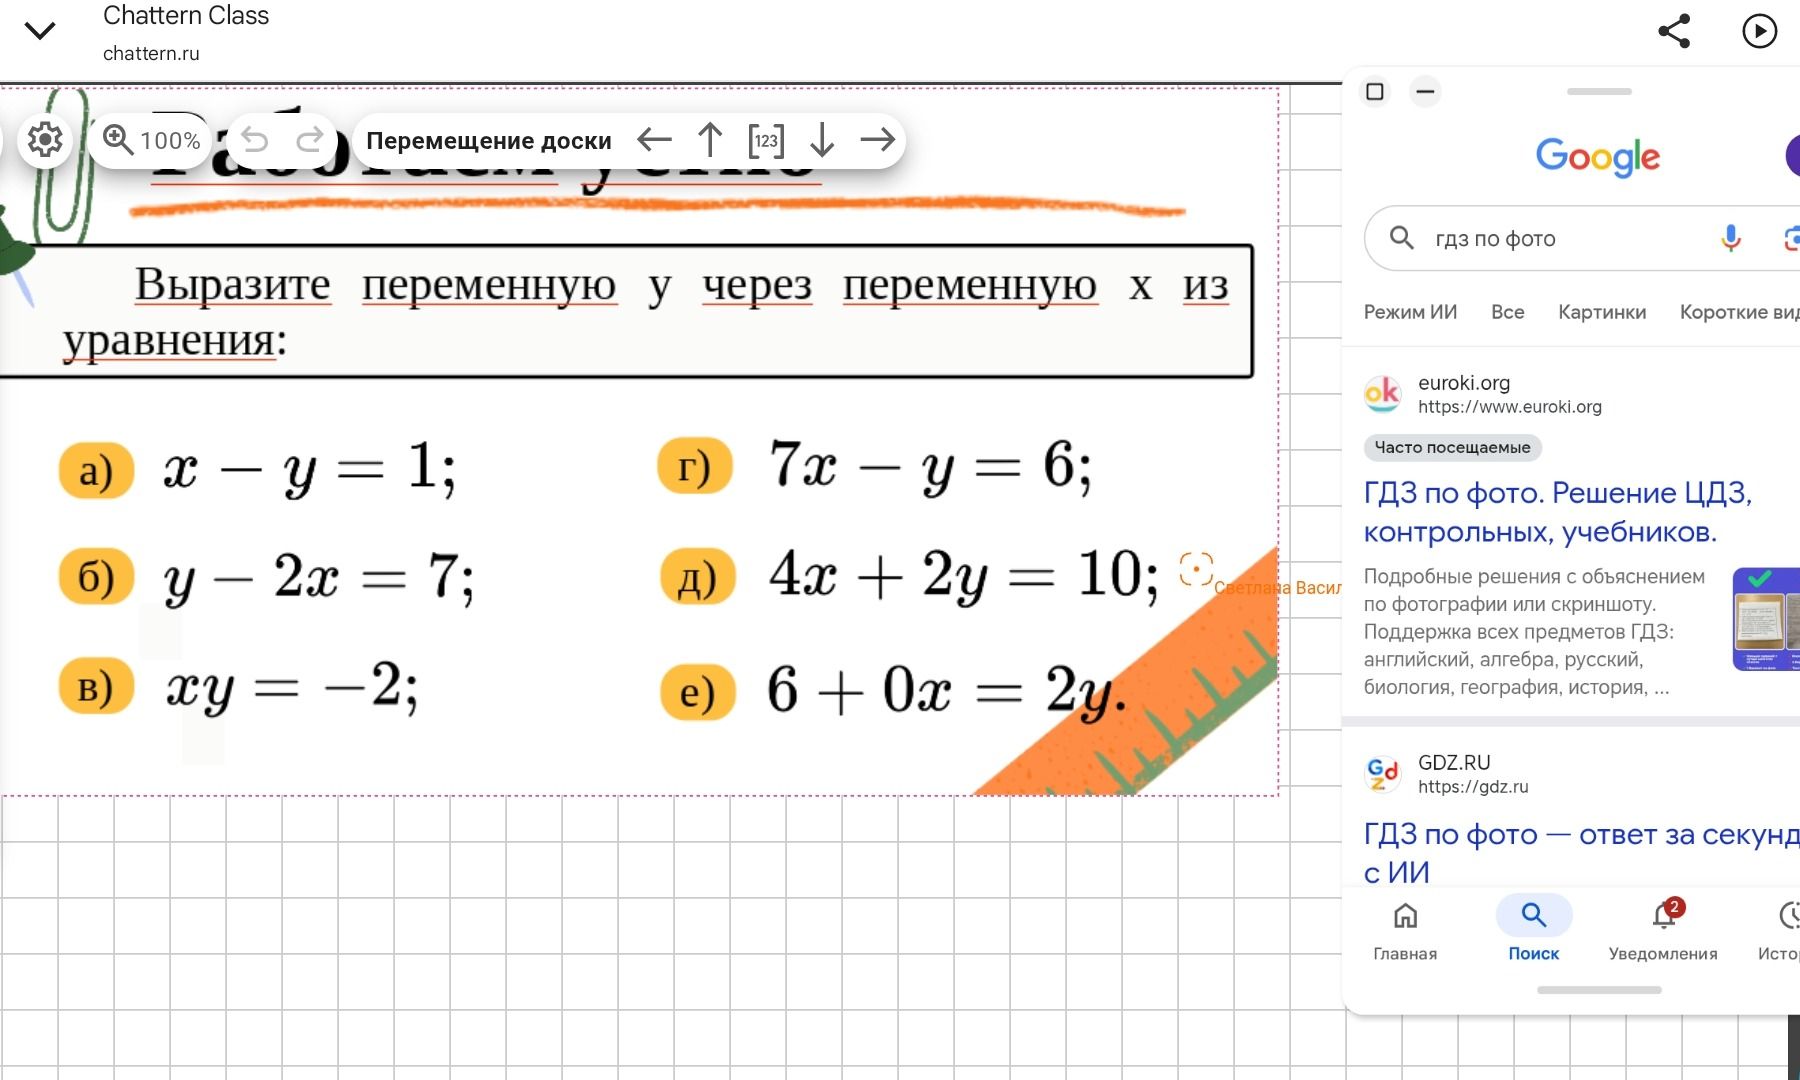Undo the last board action
Viewport: 1800px width, 1080px height.
tap(255, 140)
